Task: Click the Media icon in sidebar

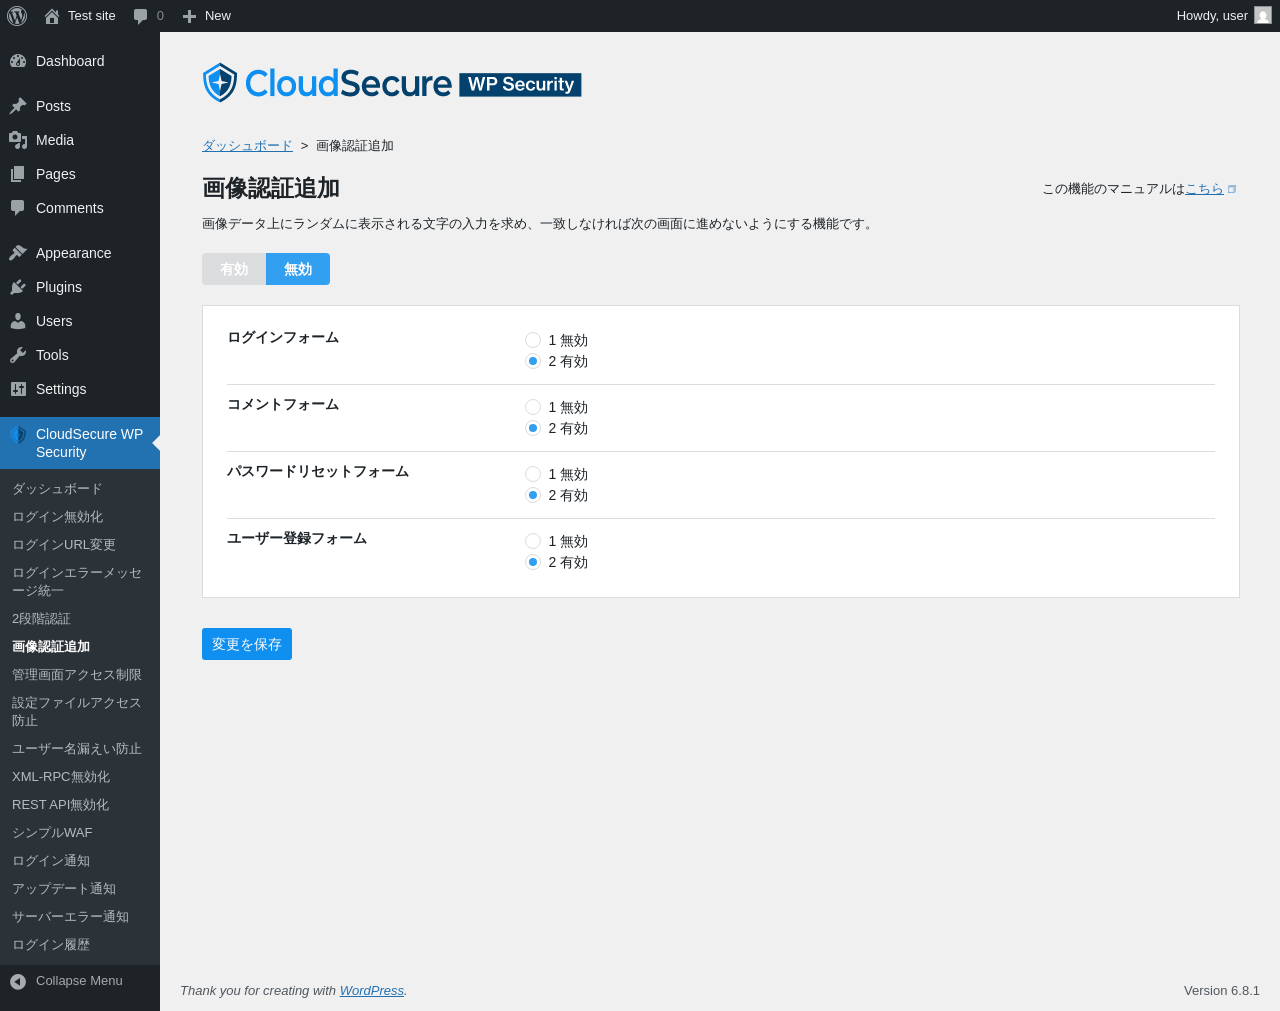Action: click(x=18, y=140)
